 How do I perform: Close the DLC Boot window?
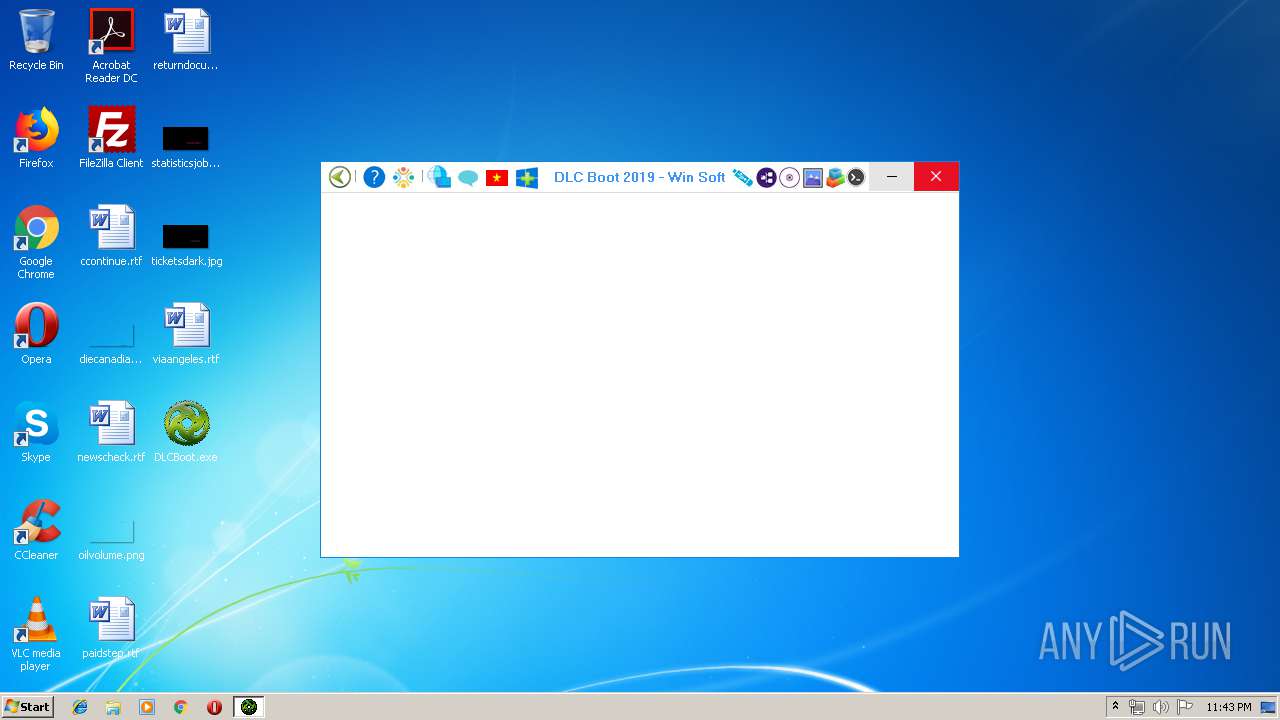click(936, 177)
